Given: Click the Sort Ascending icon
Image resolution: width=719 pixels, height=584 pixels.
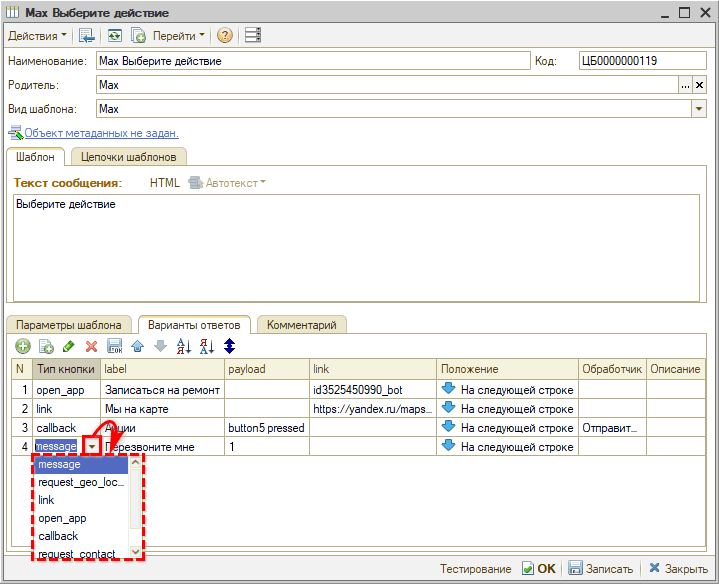Looking at the screenshot, I should pyautogui.click(x=183, y=346).
